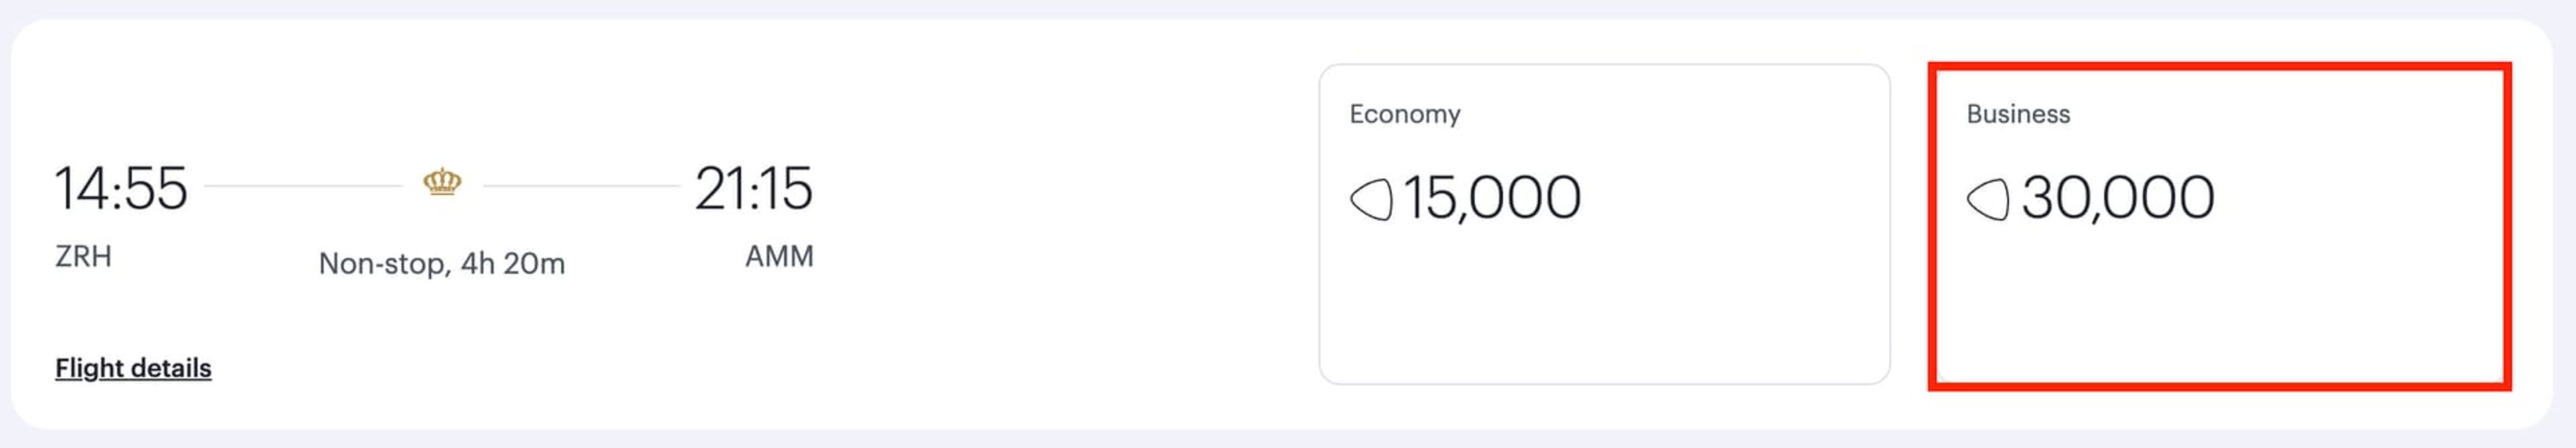Click the Avios icon beside 15,000
Screen dimensions: 2576x448
point(1371,199)
